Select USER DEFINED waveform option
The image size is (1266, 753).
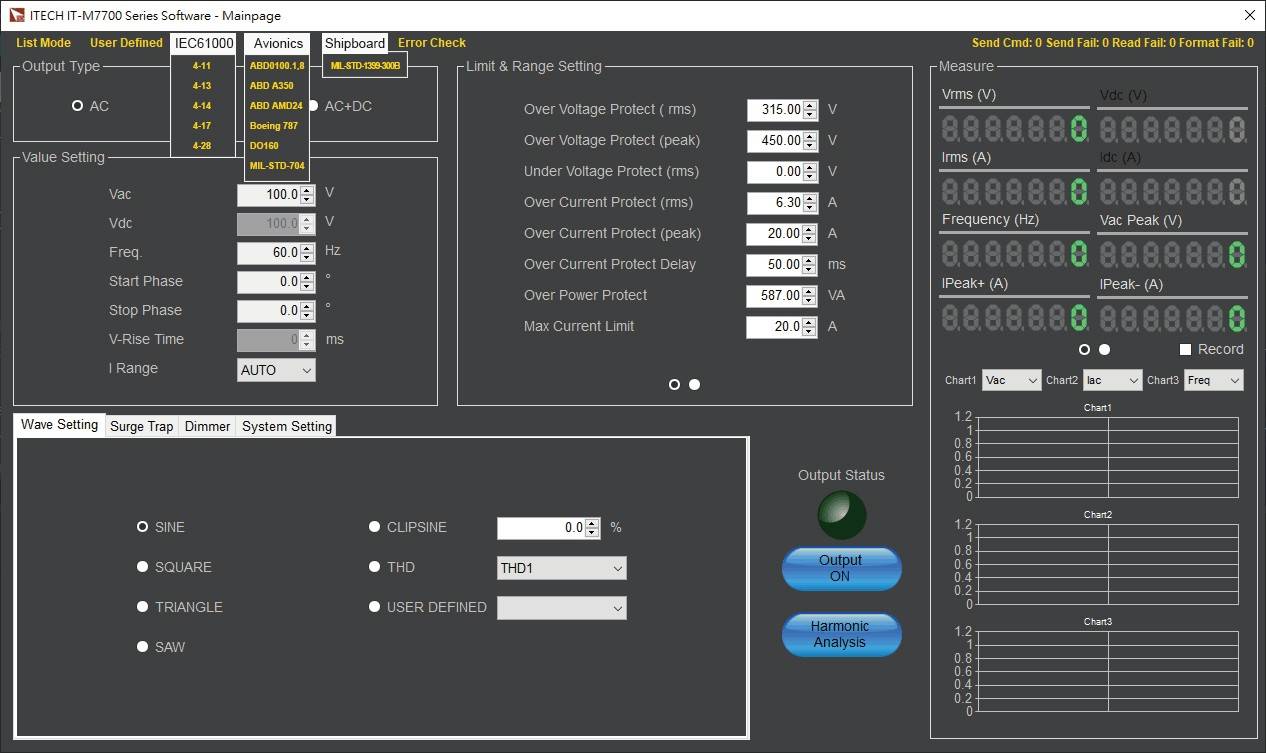coord(375,607)
